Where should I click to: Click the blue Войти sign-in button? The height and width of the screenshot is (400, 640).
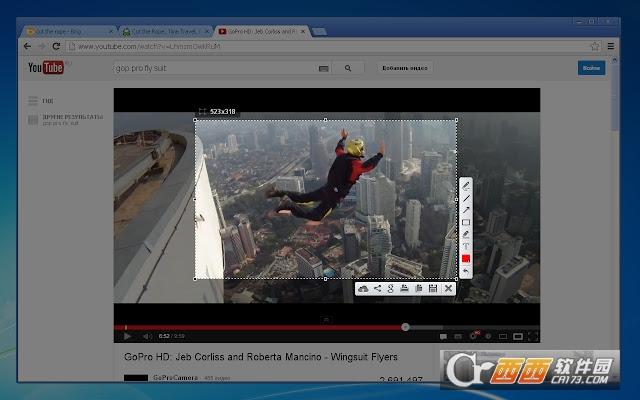click(x=591, y=68)
